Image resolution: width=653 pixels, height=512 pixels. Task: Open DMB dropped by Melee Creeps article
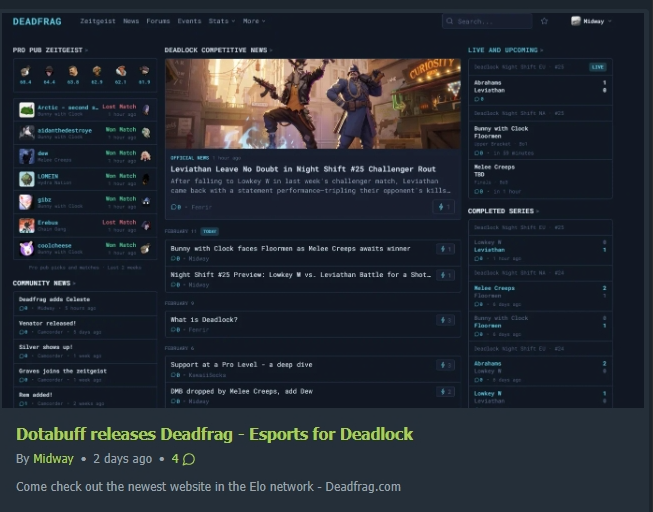(242, 392)
